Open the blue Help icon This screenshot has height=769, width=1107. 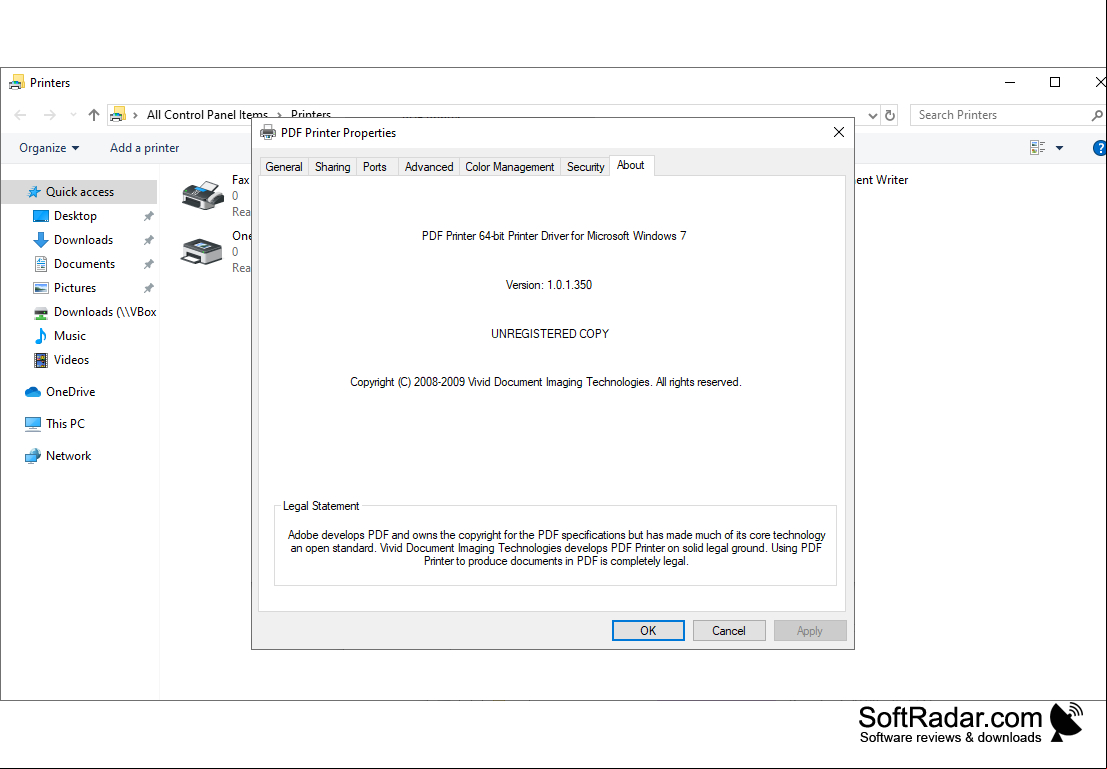click(1100, 148)
